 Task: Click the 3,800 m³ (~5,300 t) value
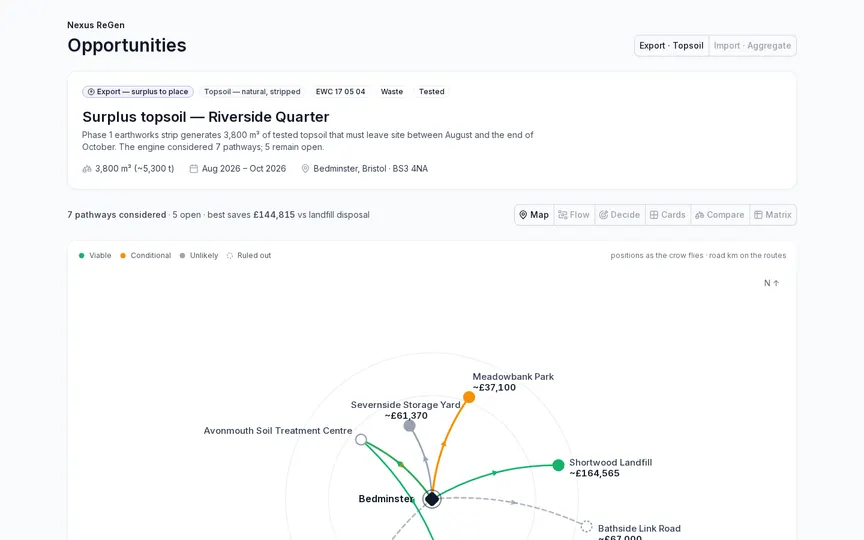pyautogui.click(x=134, y=169)
